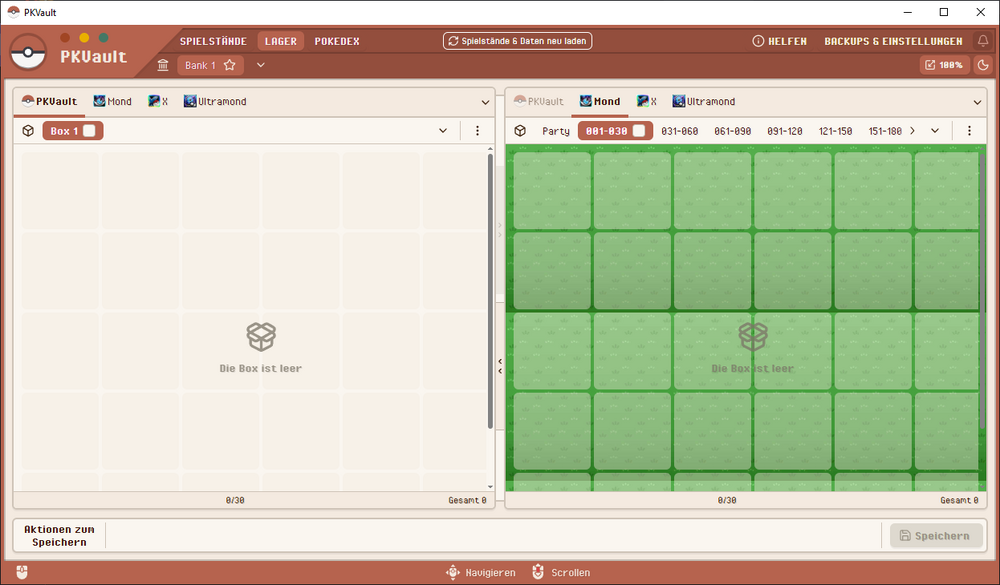Click the Ultramond game icon in right pane

click(679, 101)
